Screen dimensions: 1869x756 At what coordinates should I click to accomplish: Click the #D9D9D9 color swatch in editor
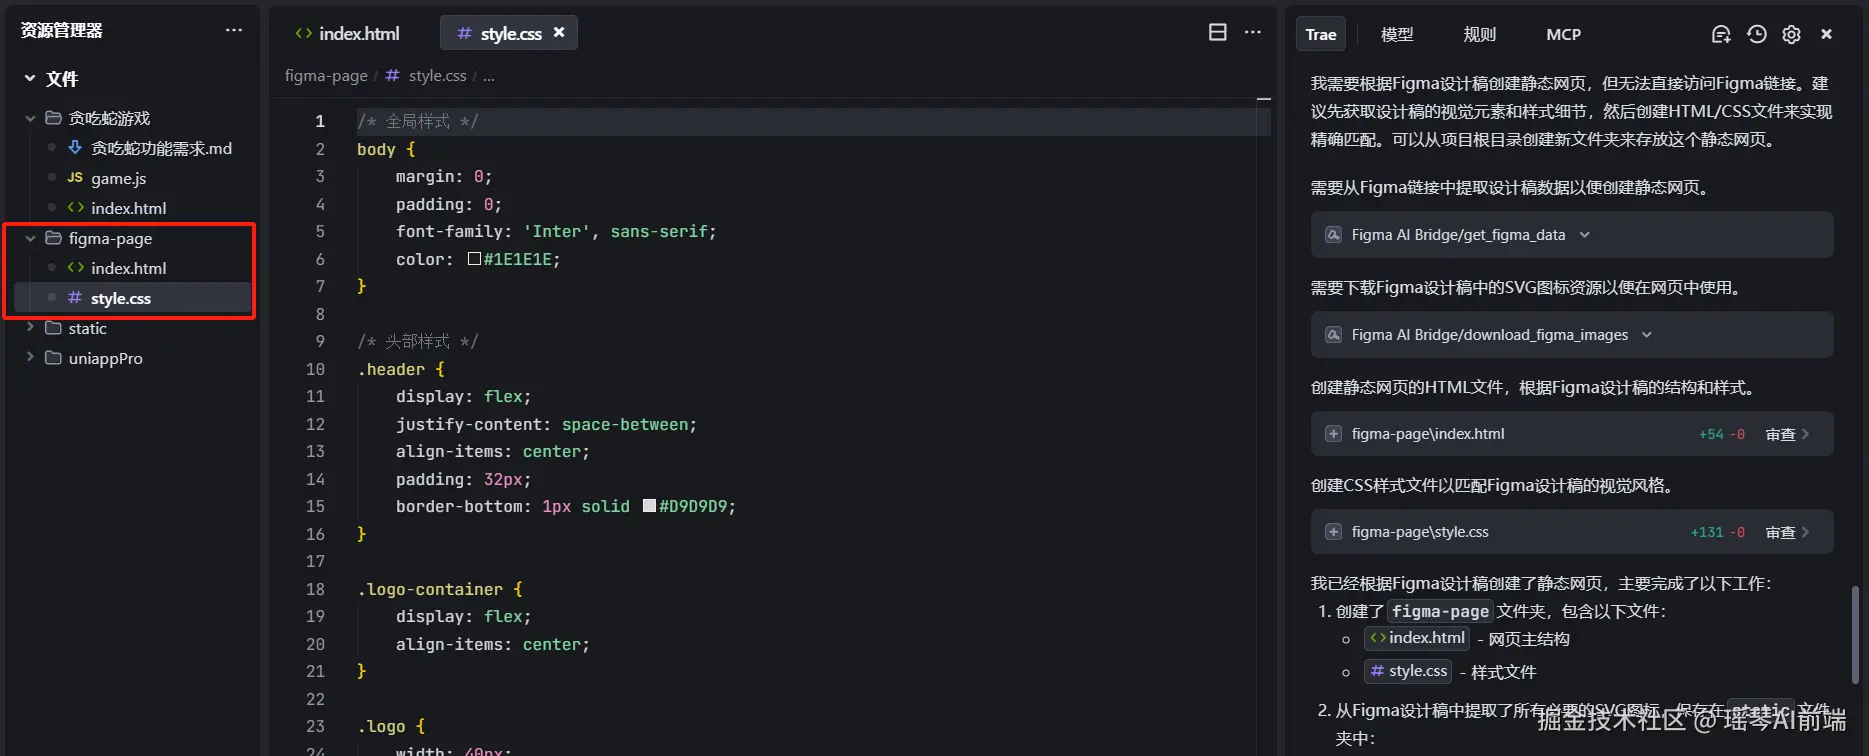649,506
